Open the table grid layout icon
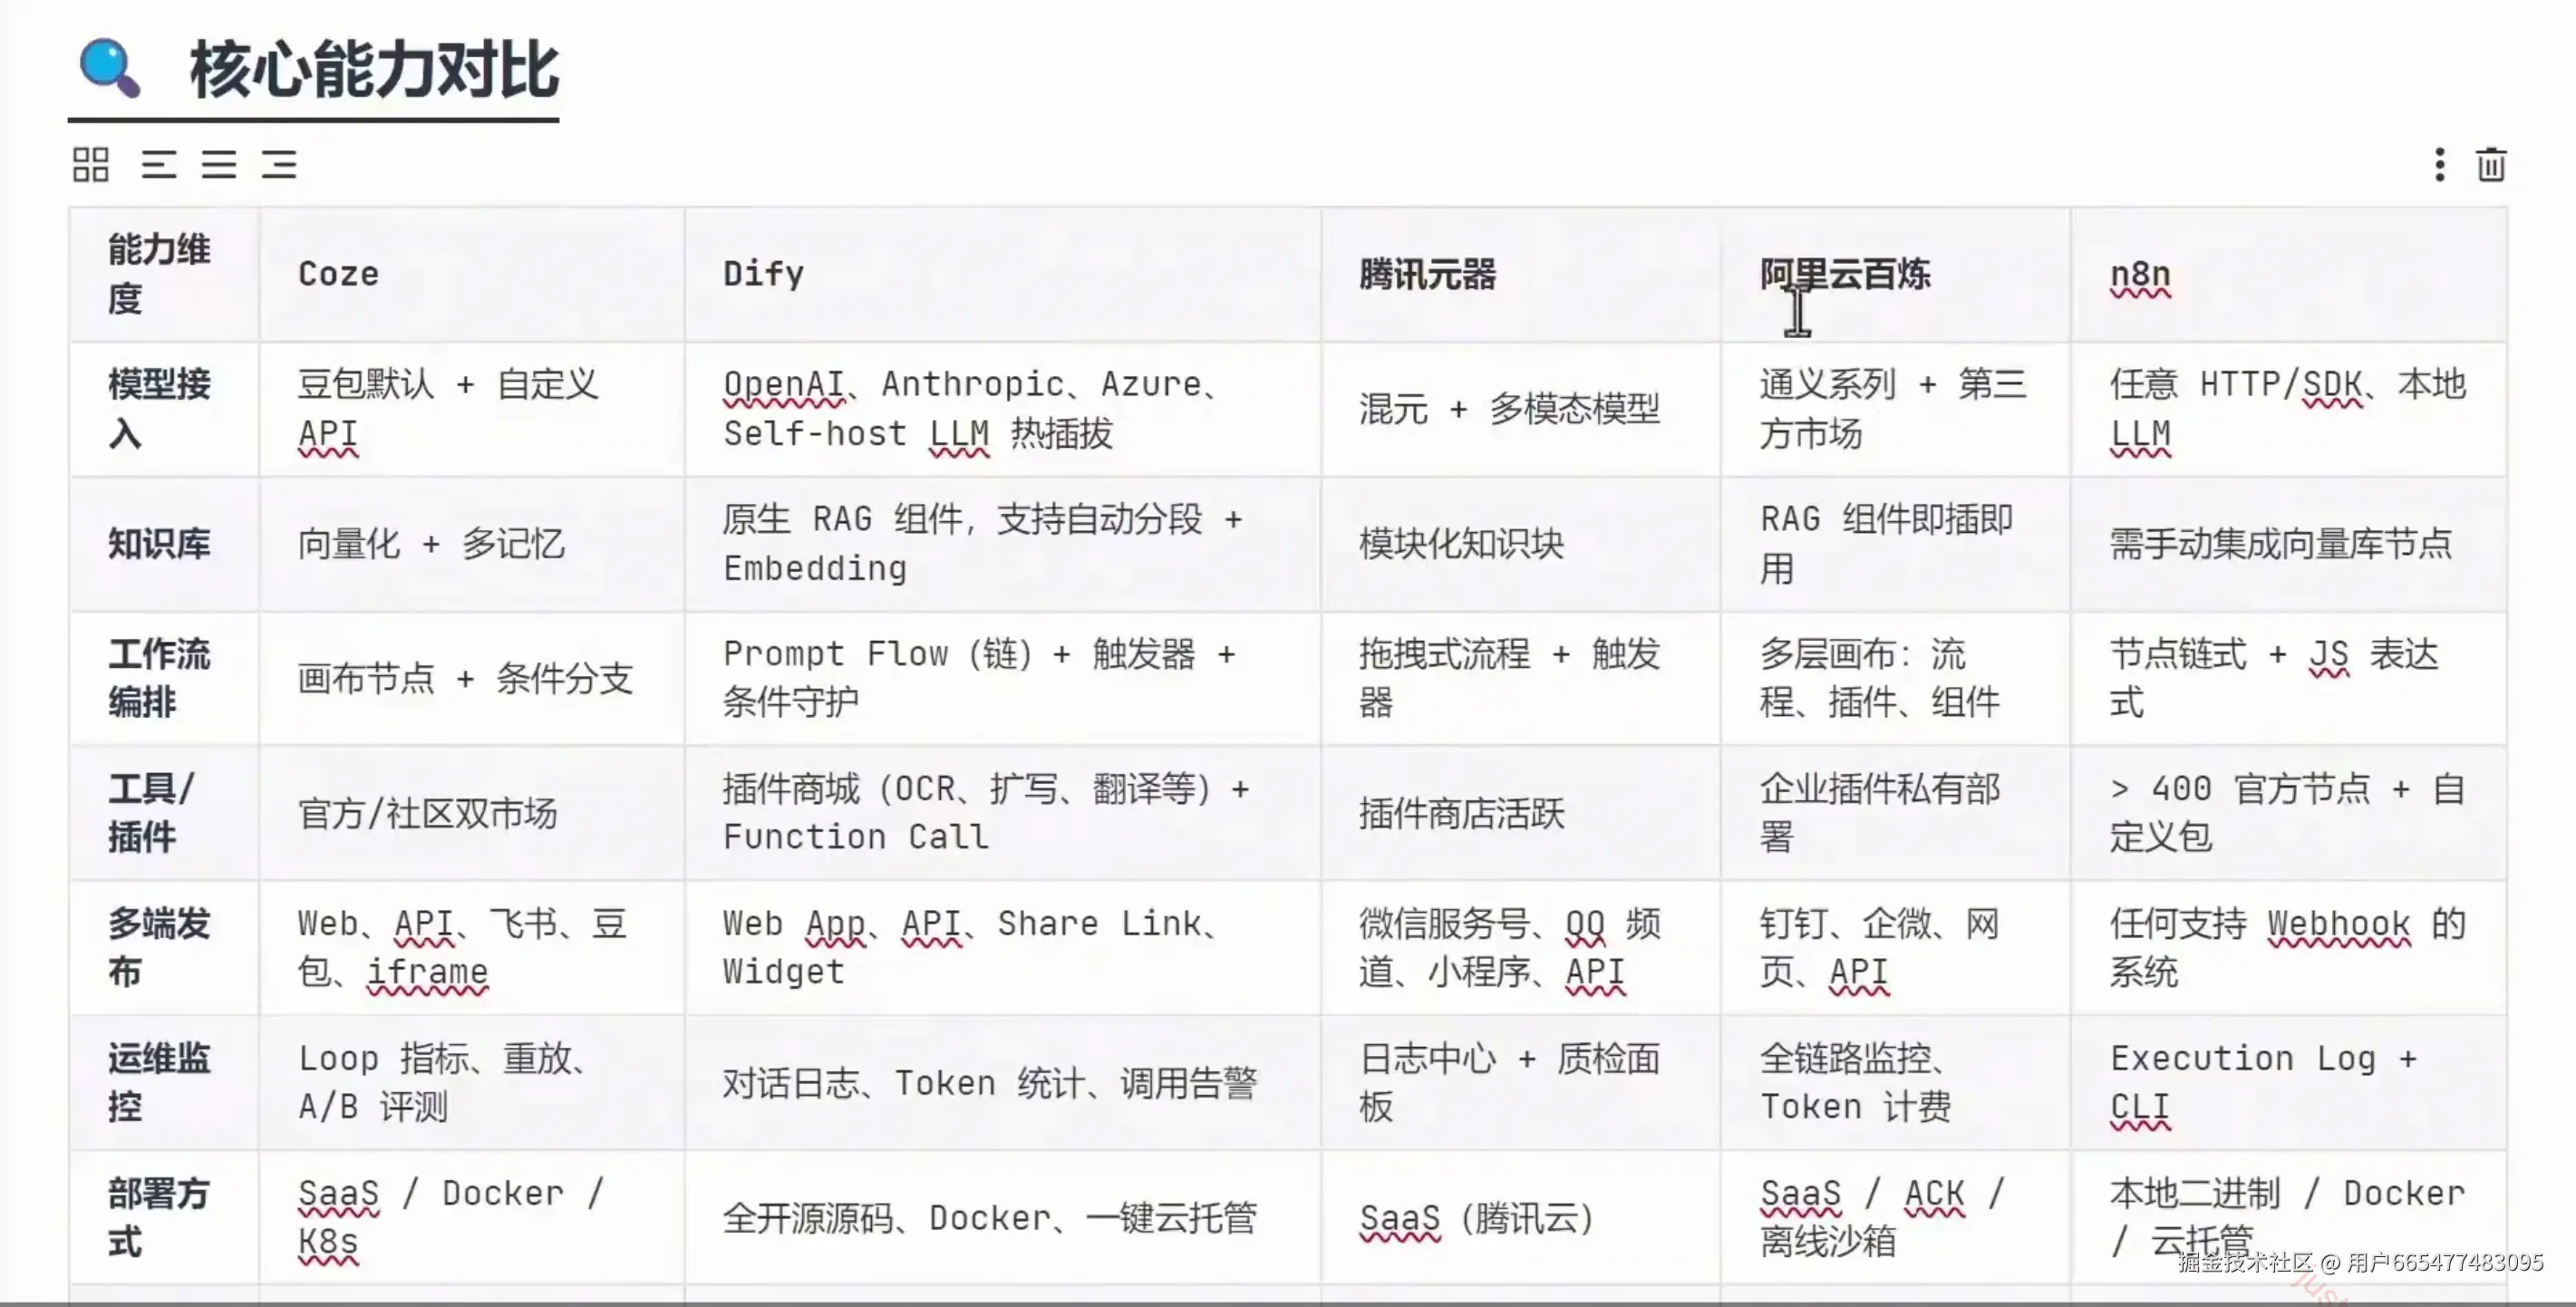This screenshot has height=1307, width=2576. pos(91,165)
